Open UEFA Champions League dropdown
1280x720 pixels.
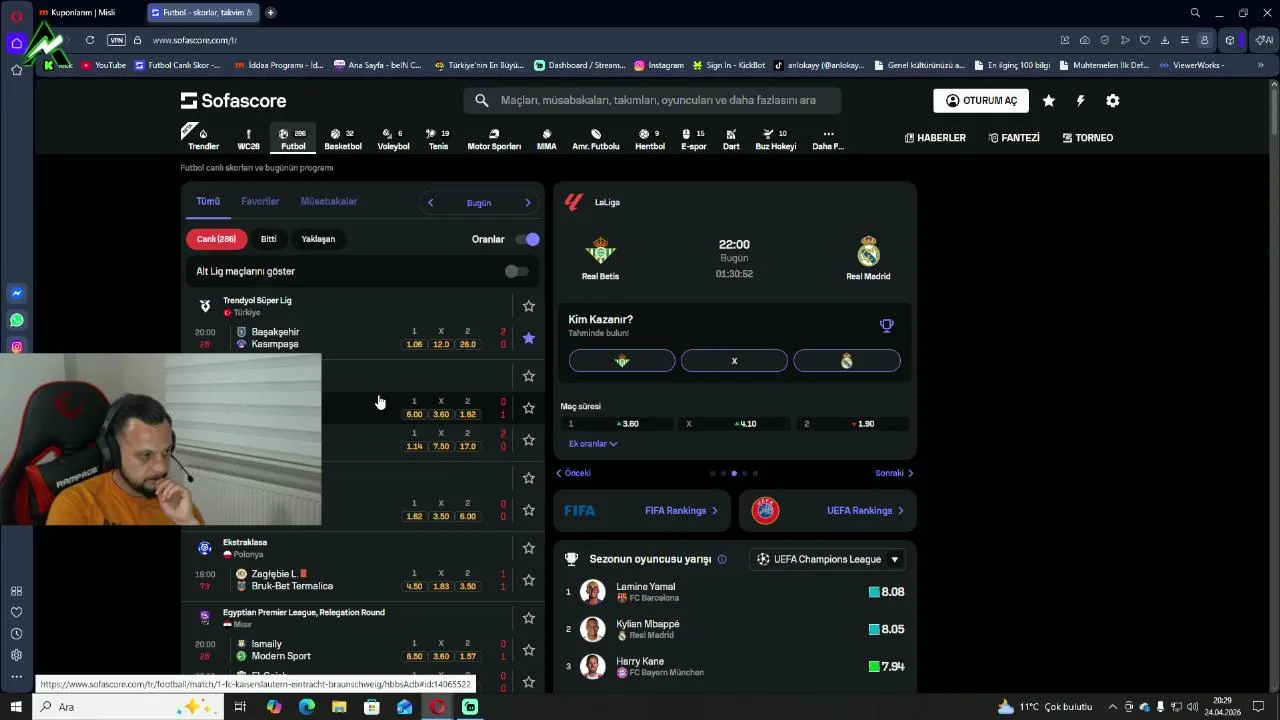tap(828, 559)
